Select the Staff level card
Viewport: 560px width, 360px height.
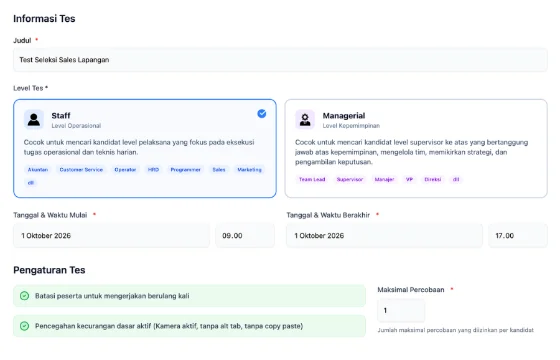145,149
